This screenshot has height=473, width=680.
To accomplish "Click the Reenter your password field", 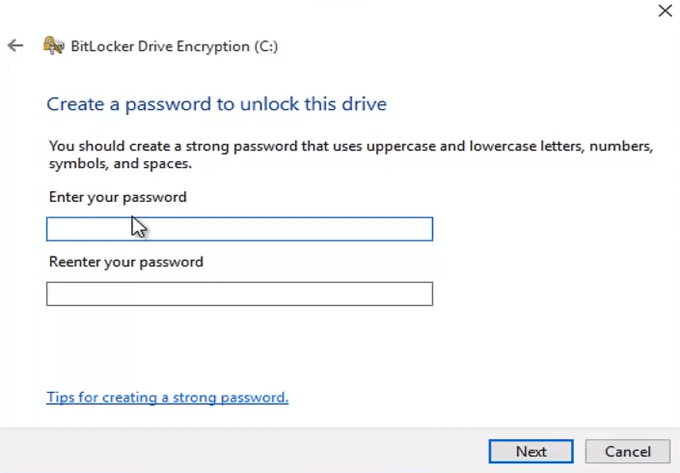I will (x=239, y=294).
